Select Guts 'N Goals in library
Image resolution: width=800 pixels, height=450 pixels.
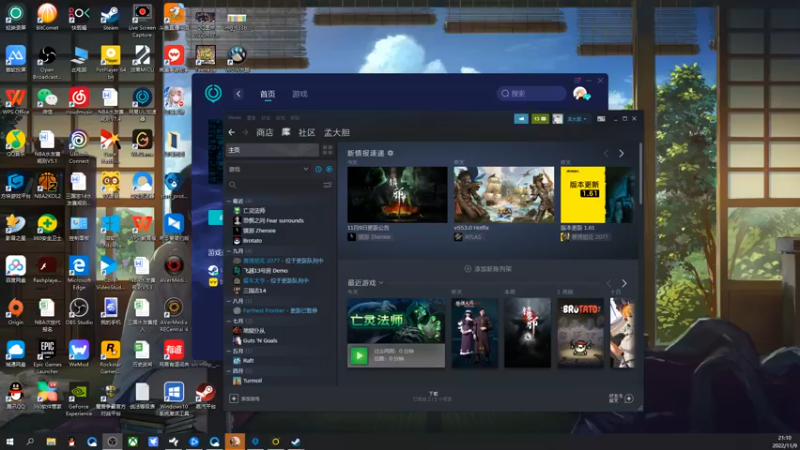click(x=260, y=340)
